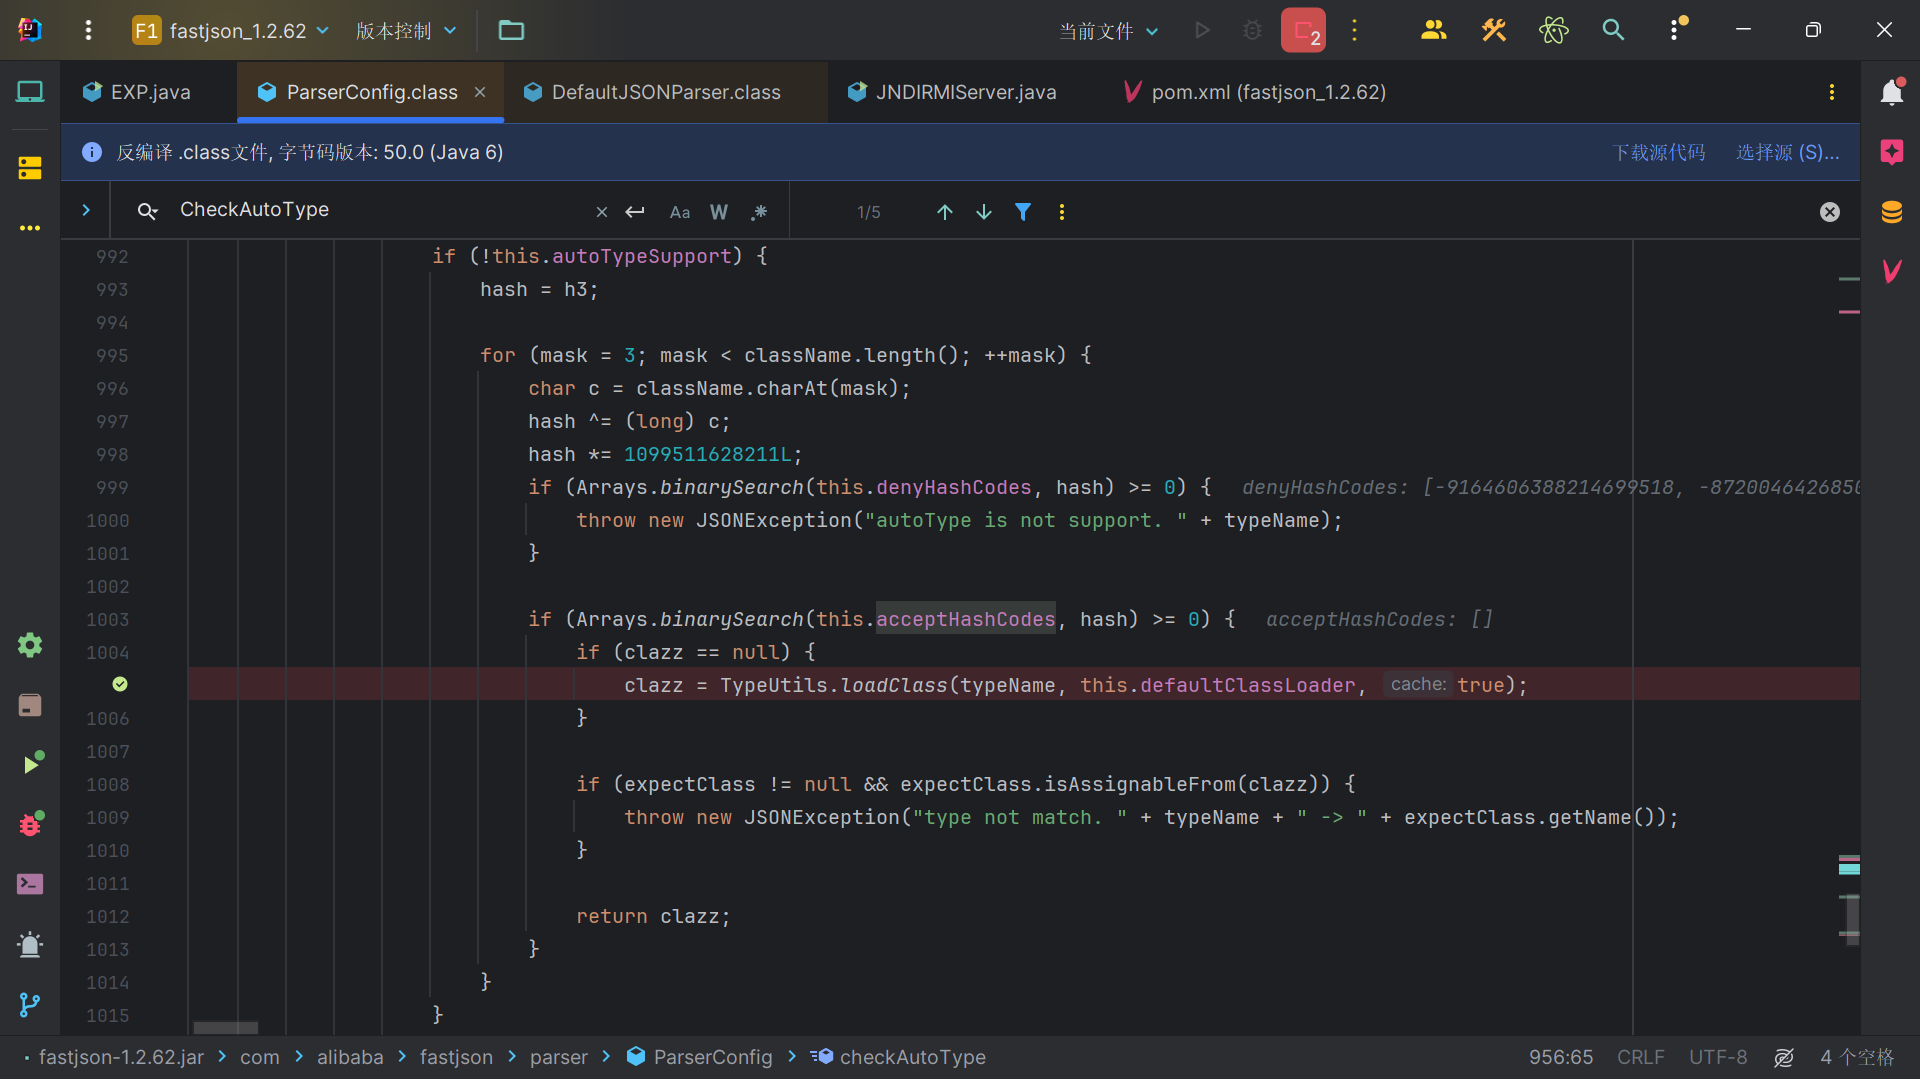Switch to DefaultJSONParser.class tab
This screenshot has height=1079, width=1920.
666,92
